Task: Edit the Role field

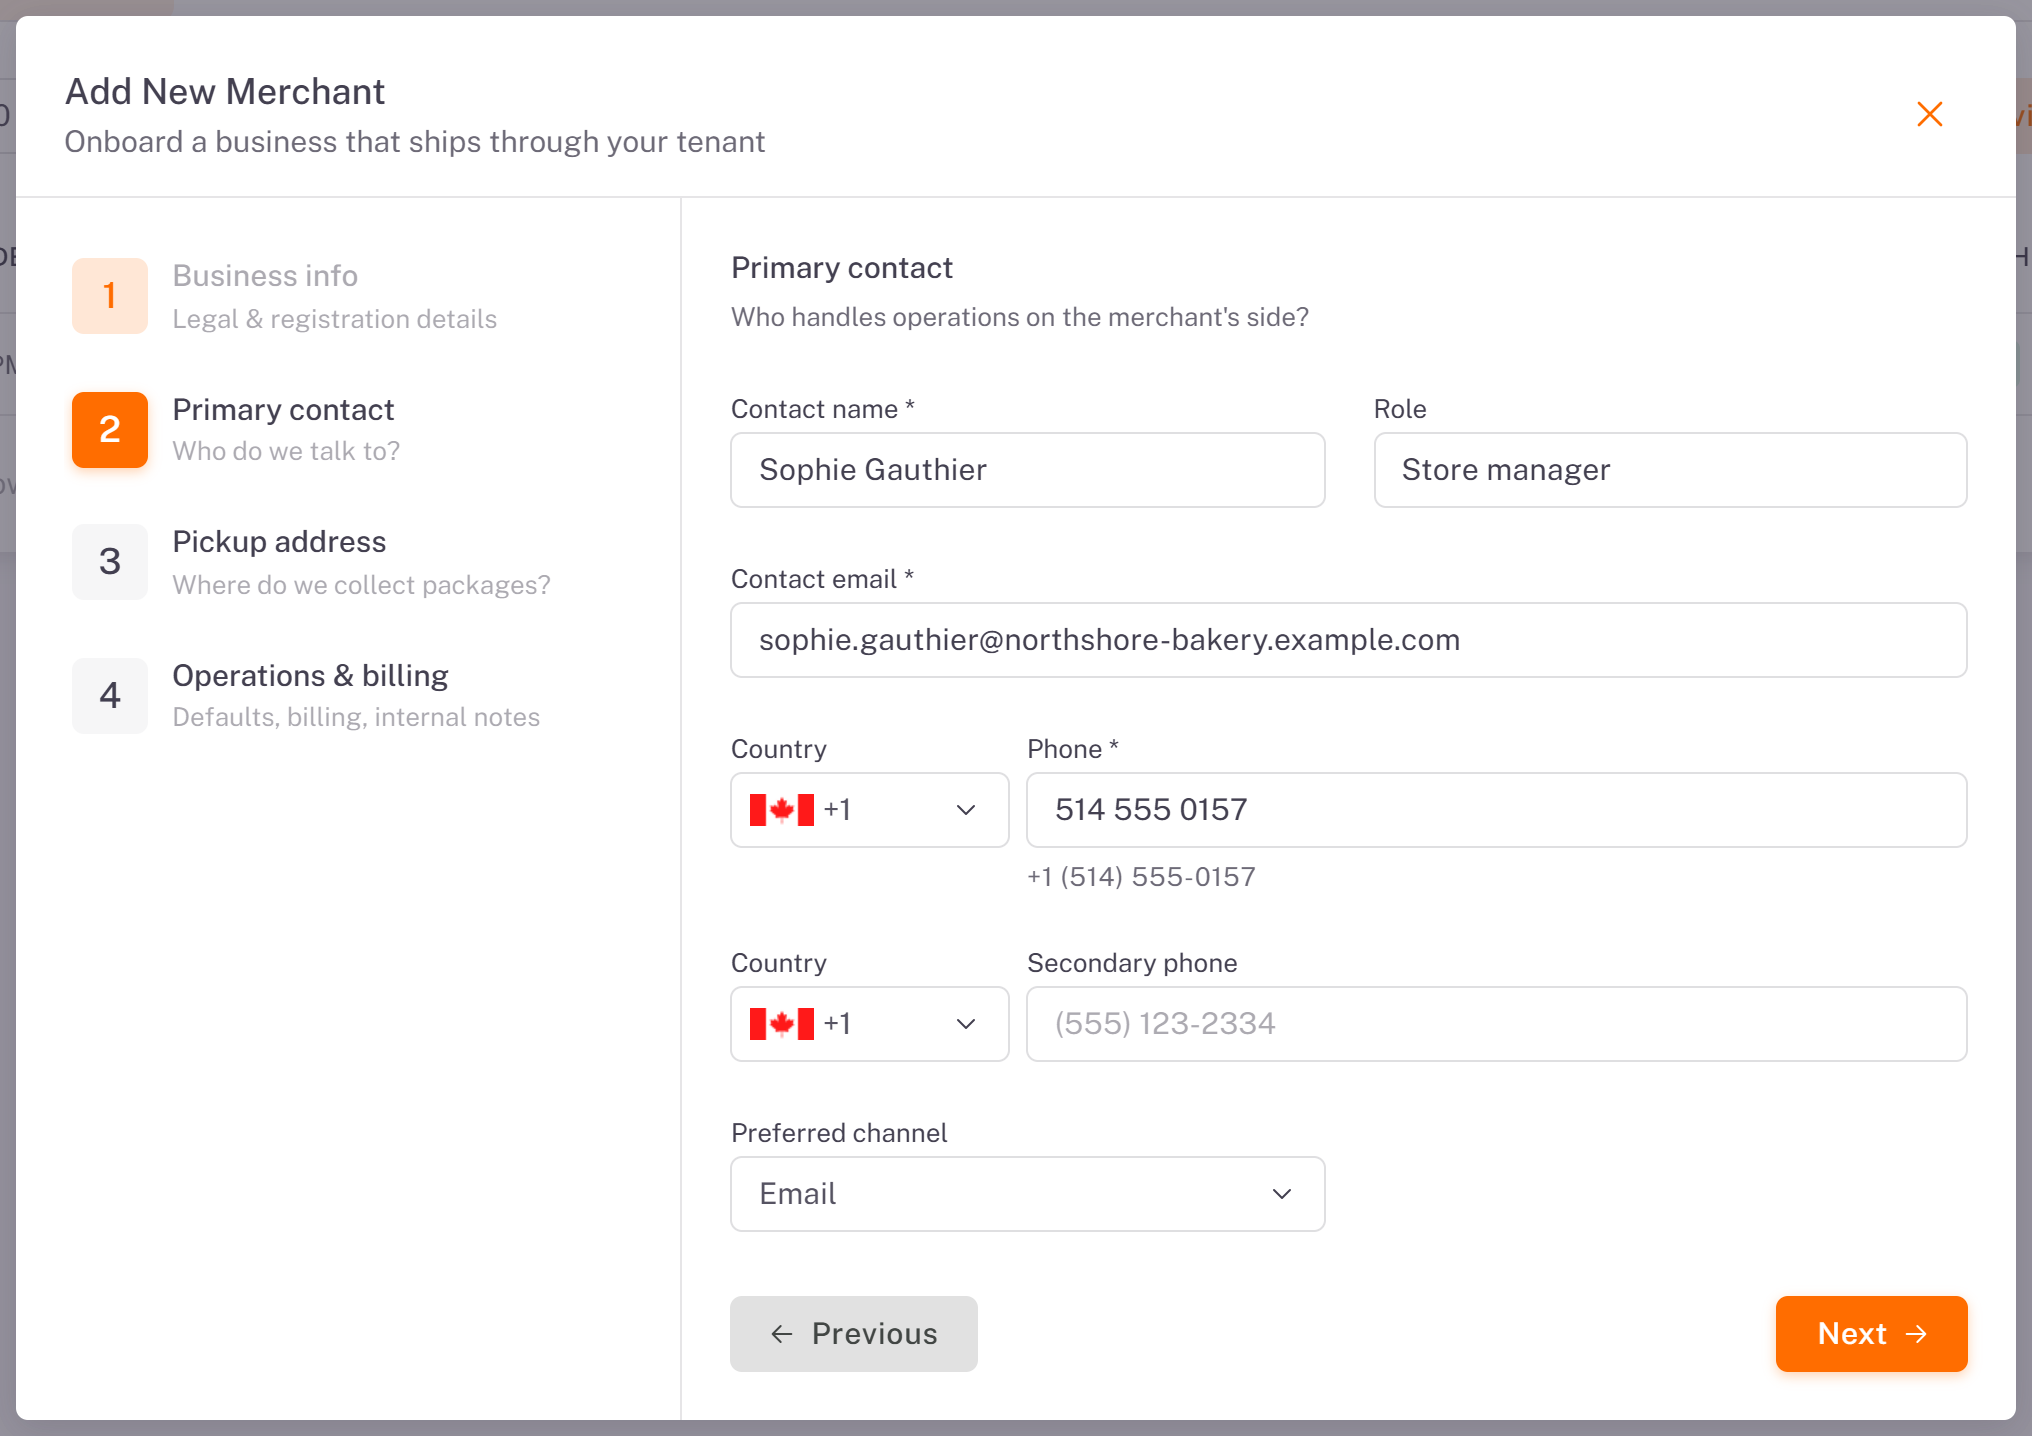Action: [1670, 470]
